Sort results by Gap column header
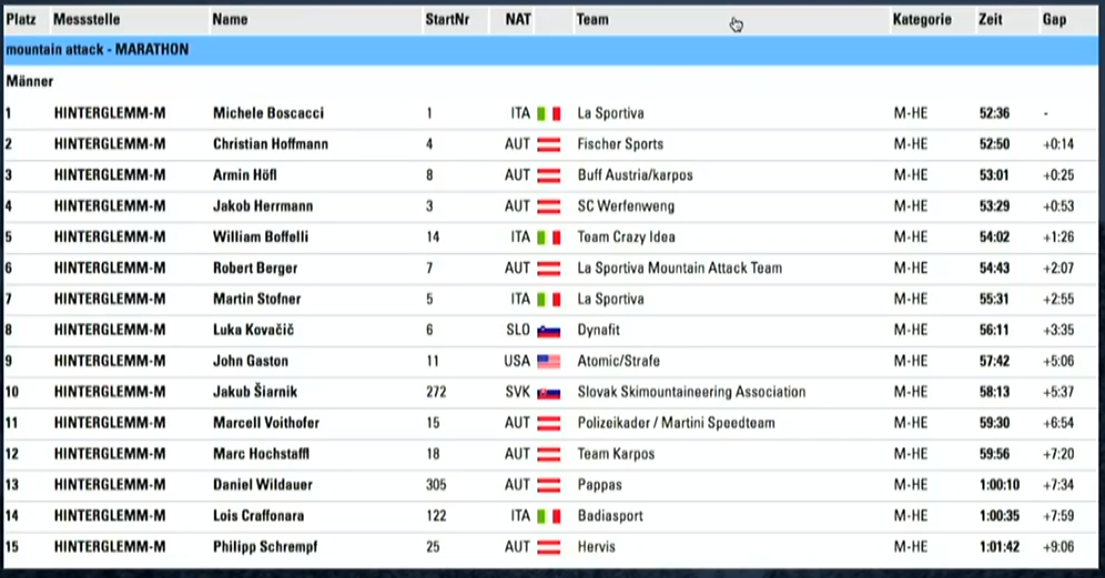Image resolution: width=1105 pixels, height=578 pixels. [x=1054, y=20]
